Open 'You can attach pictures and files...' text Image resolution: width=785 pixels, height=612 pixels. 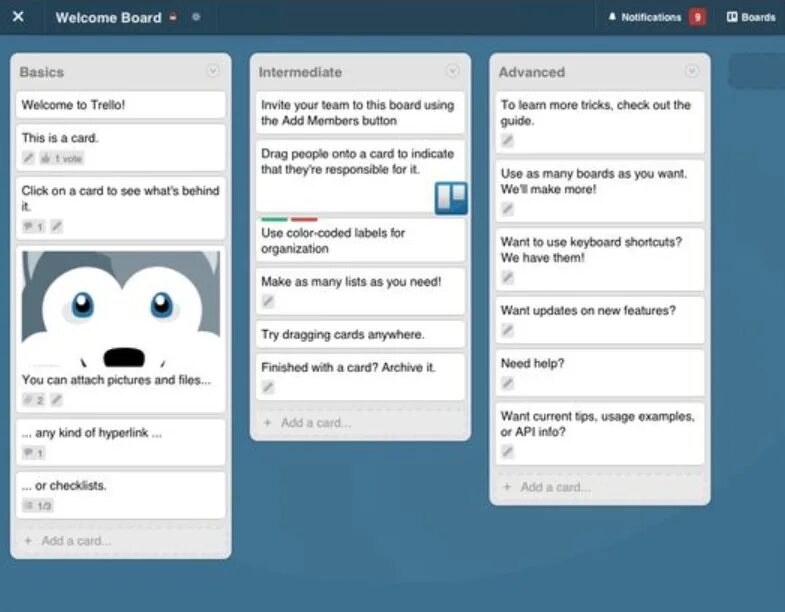[x=116, y=380]
